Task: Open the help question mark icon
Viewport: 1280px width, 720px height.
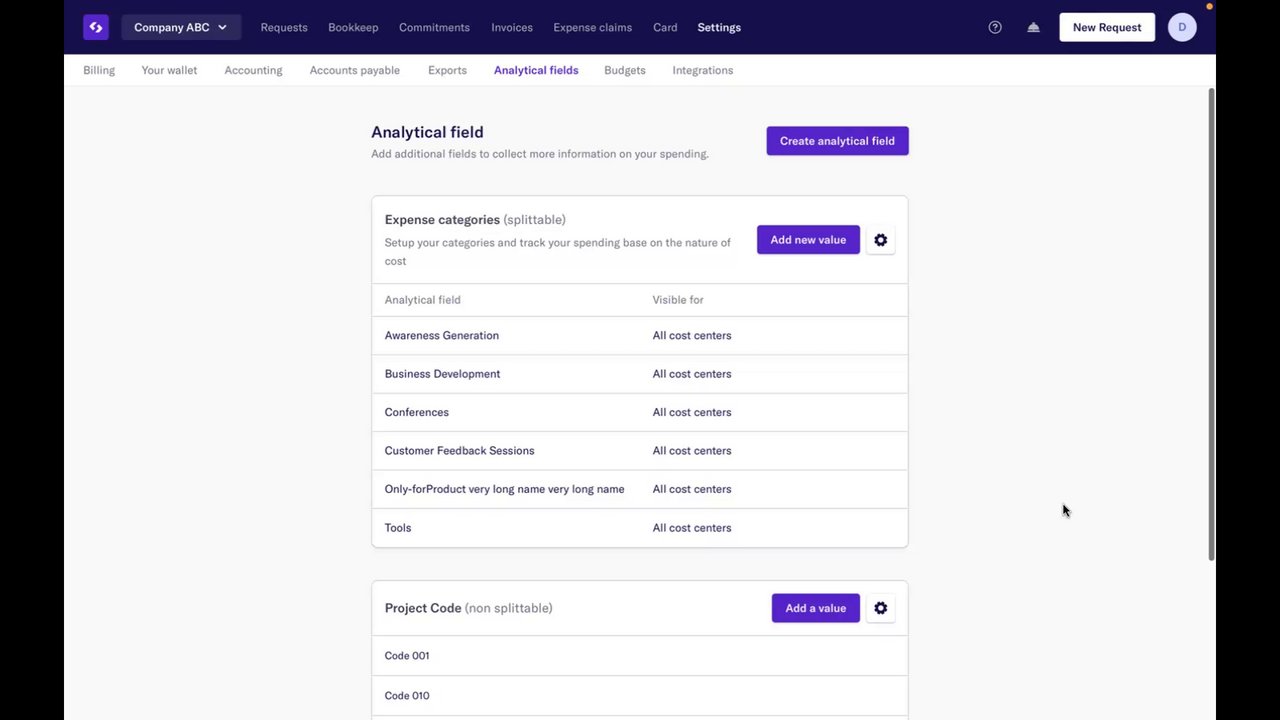Action: [995, 27]
